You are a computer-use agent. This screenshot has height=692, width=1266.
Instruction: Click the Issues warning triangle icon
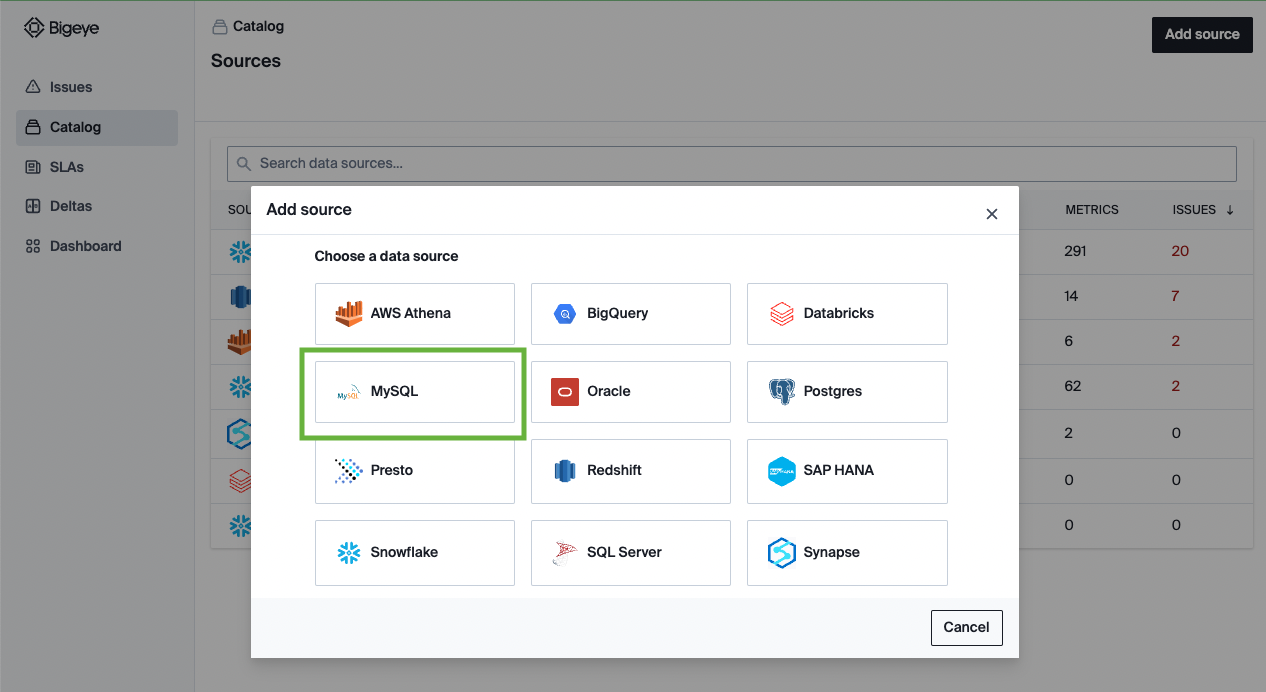[33, 87]
